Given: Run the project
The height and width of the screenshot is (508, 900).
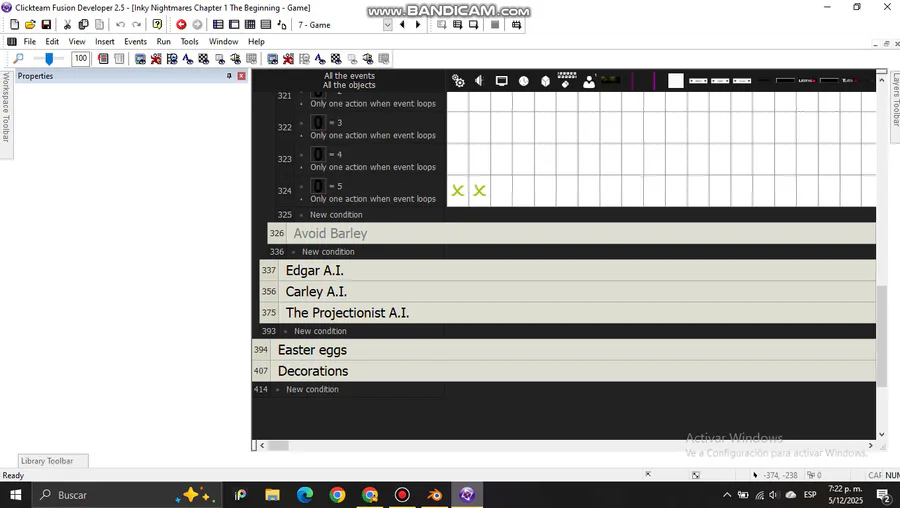Looking at the screenshot, I should pyautogui.click(x=441, y=25).
